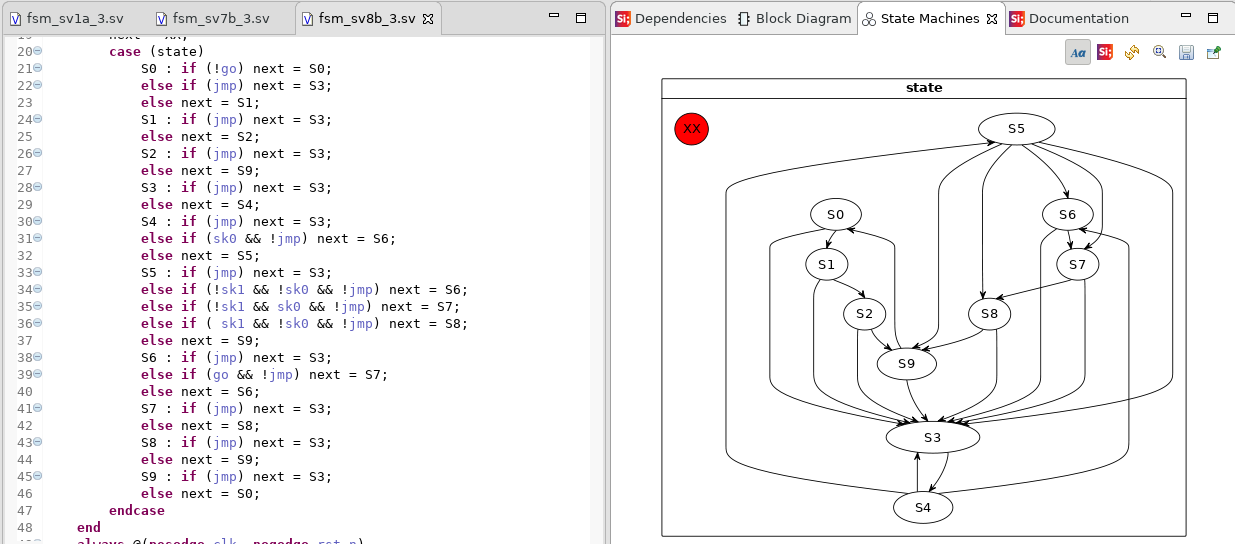The width and height of the screenshot is (1235, 544).
Task: Save the diagram using the floppy disk icon
Action: (x=1186, y=52)
